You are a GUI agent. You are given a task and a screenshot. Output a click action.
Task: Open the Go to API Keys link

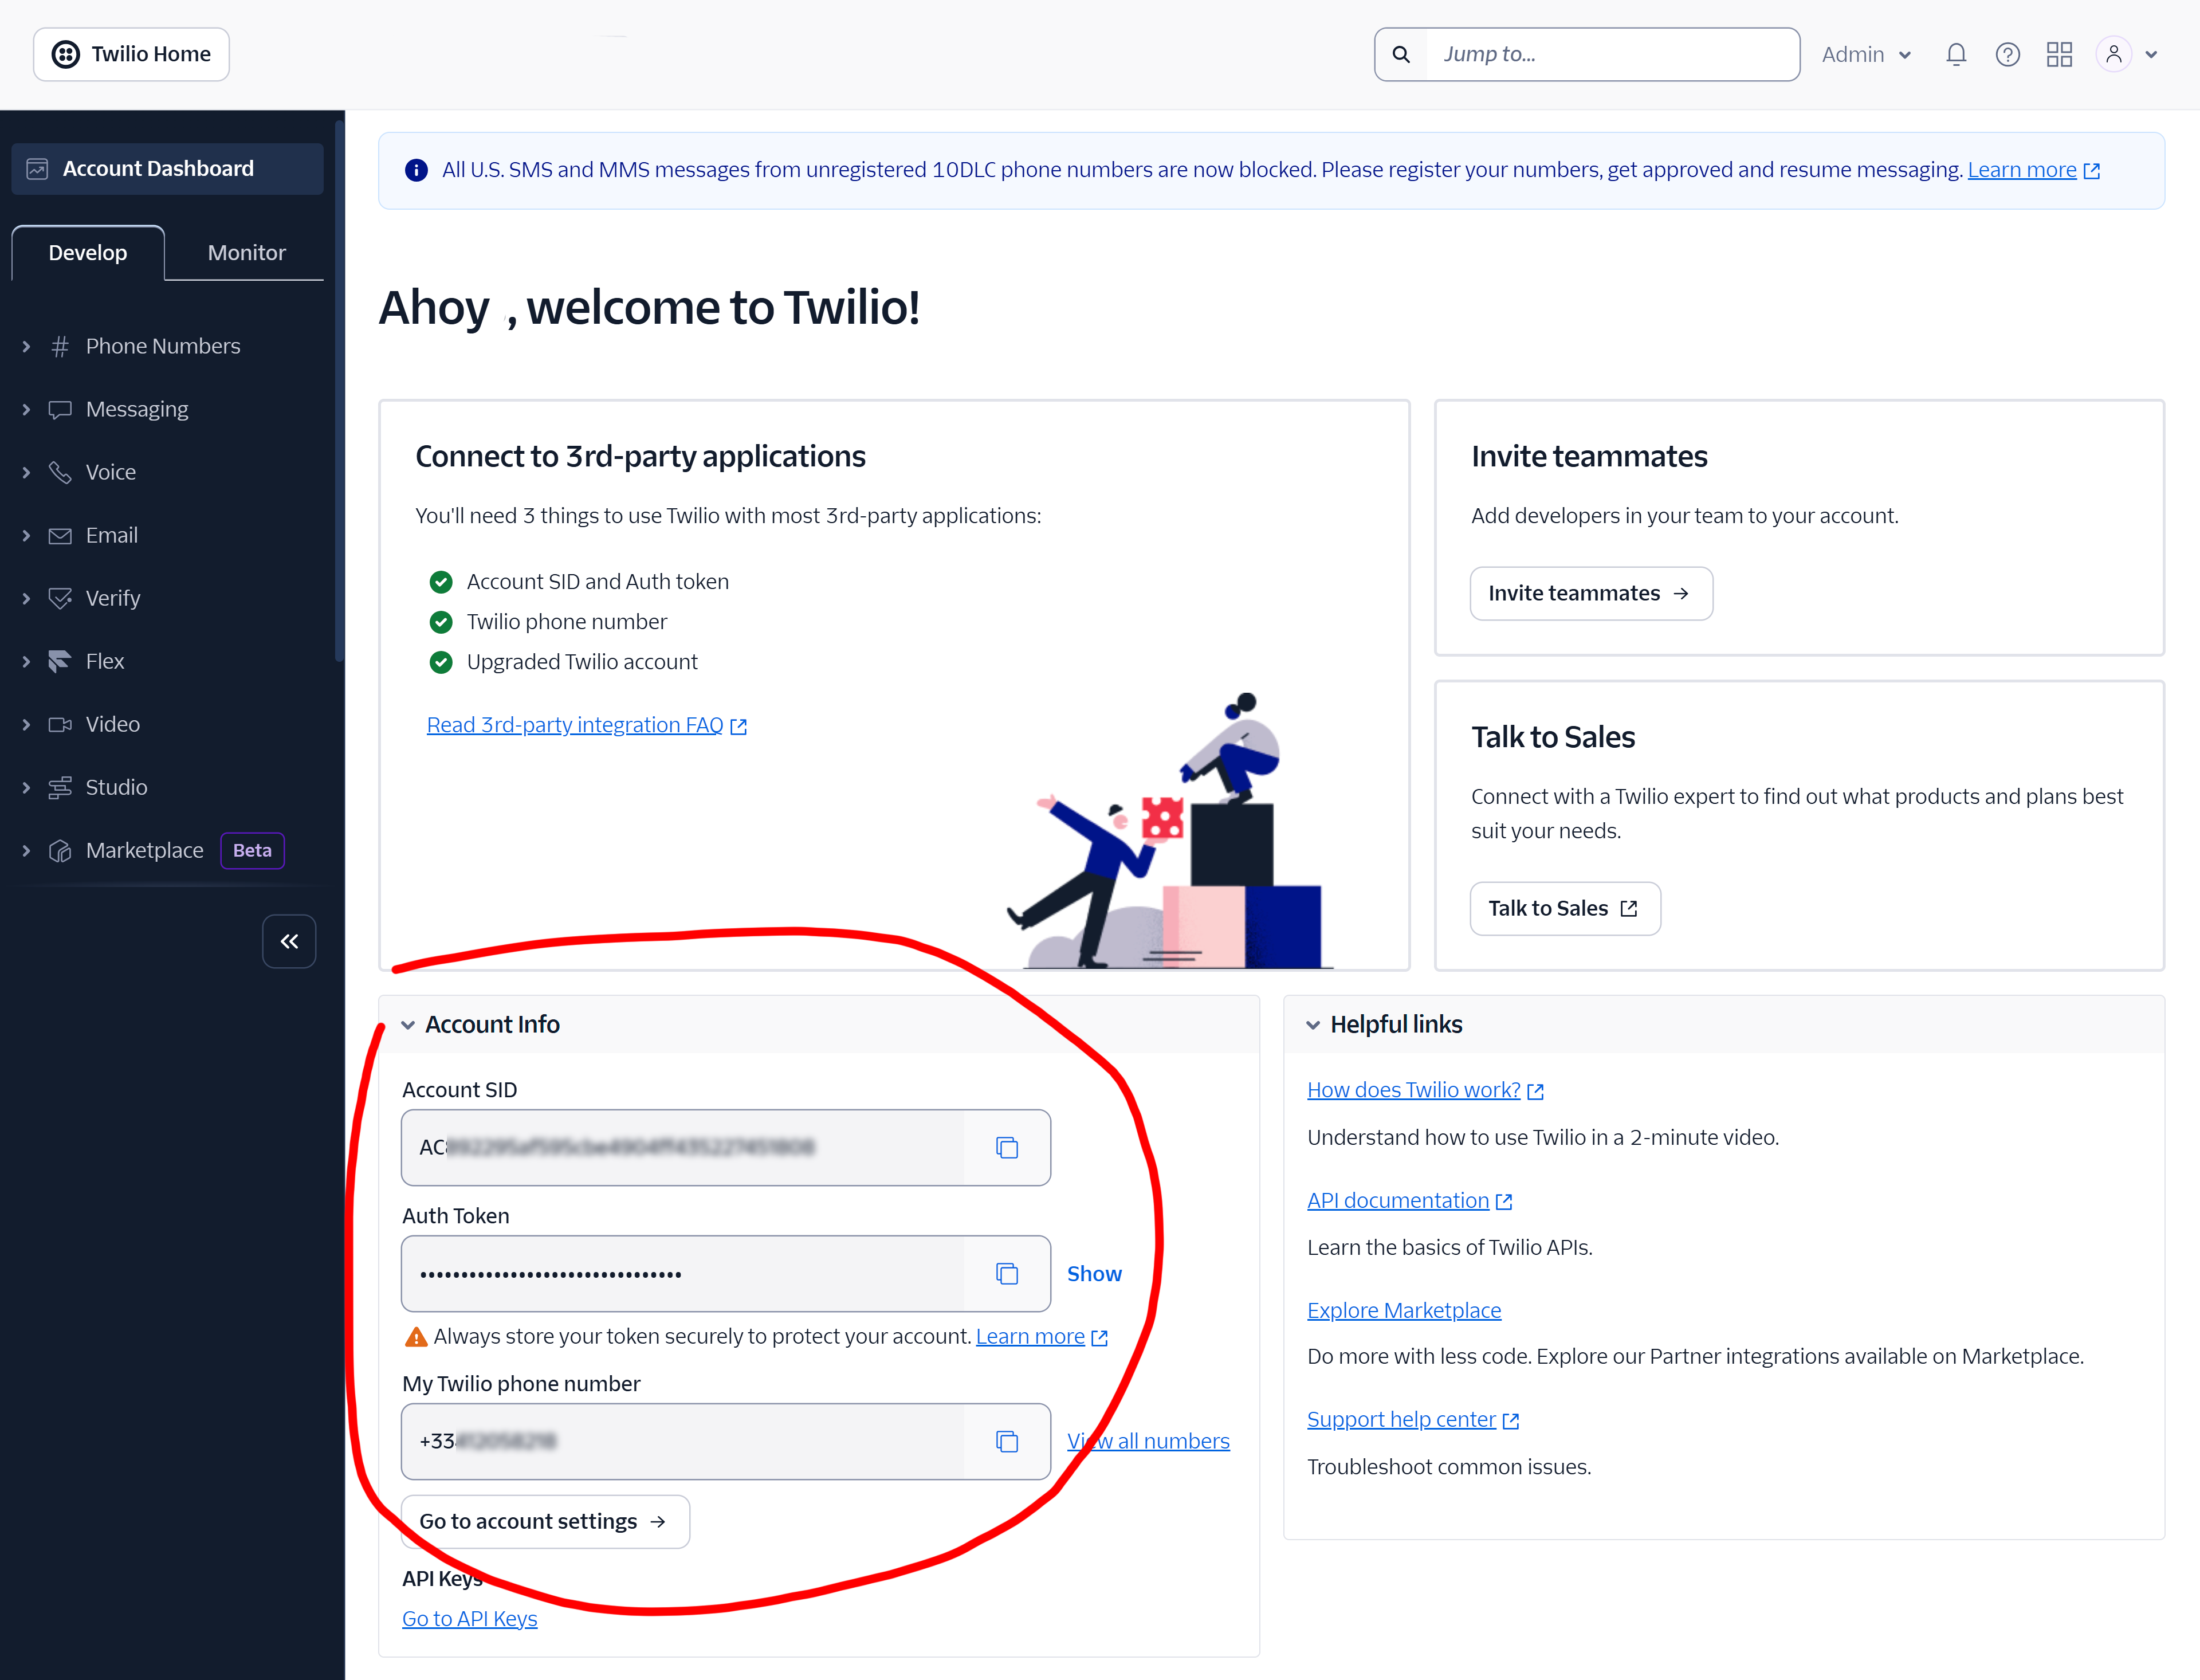469,1618
